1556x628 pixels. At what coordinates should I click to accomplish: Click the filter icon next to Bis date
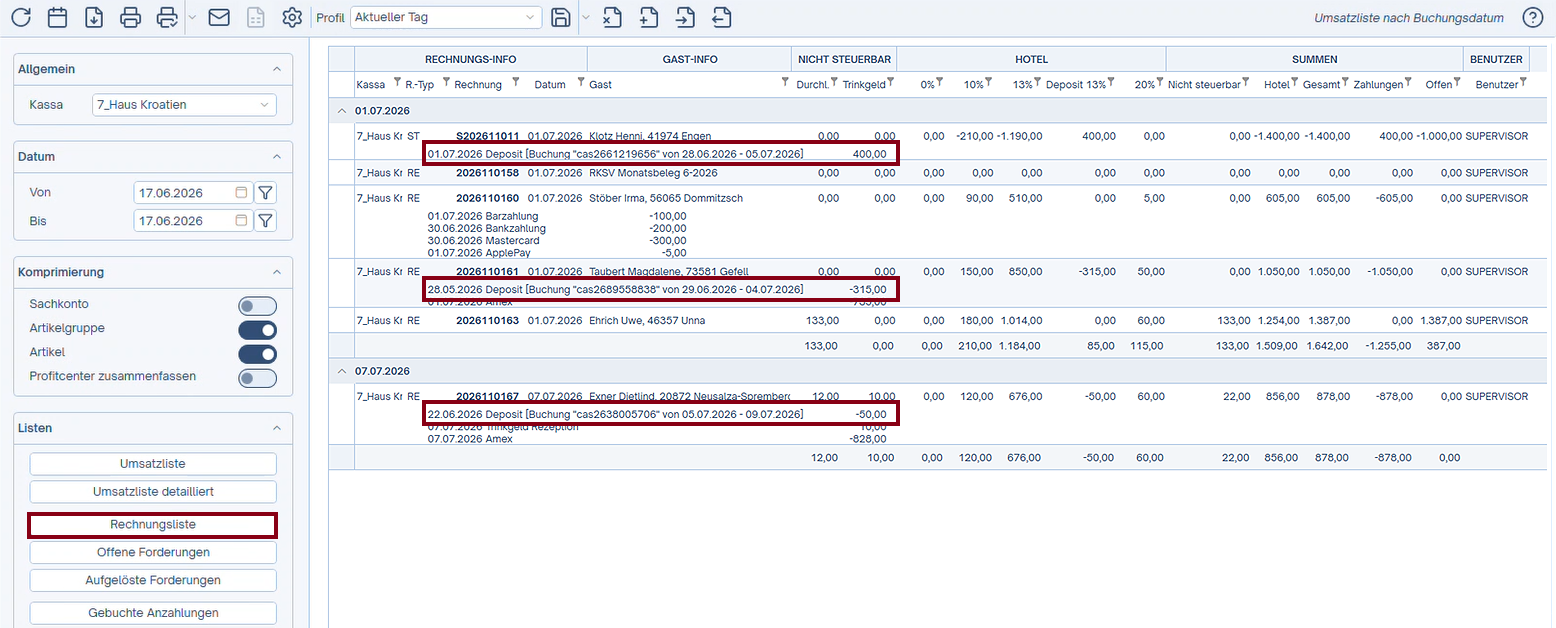coord(265,221)
